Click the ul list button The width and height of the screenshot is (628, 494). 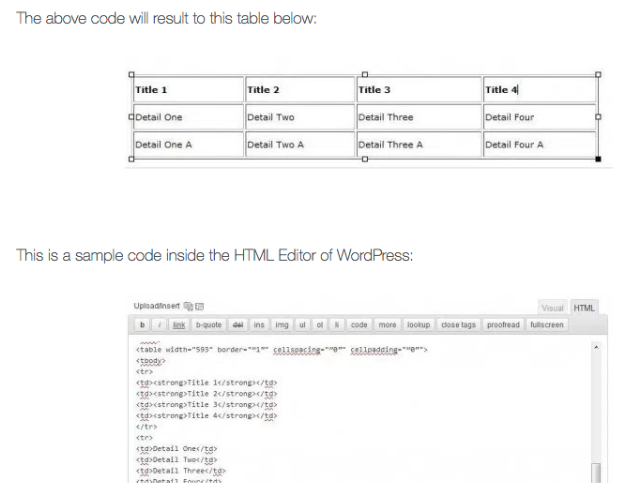pyautogui.click(x=302, y=325)
